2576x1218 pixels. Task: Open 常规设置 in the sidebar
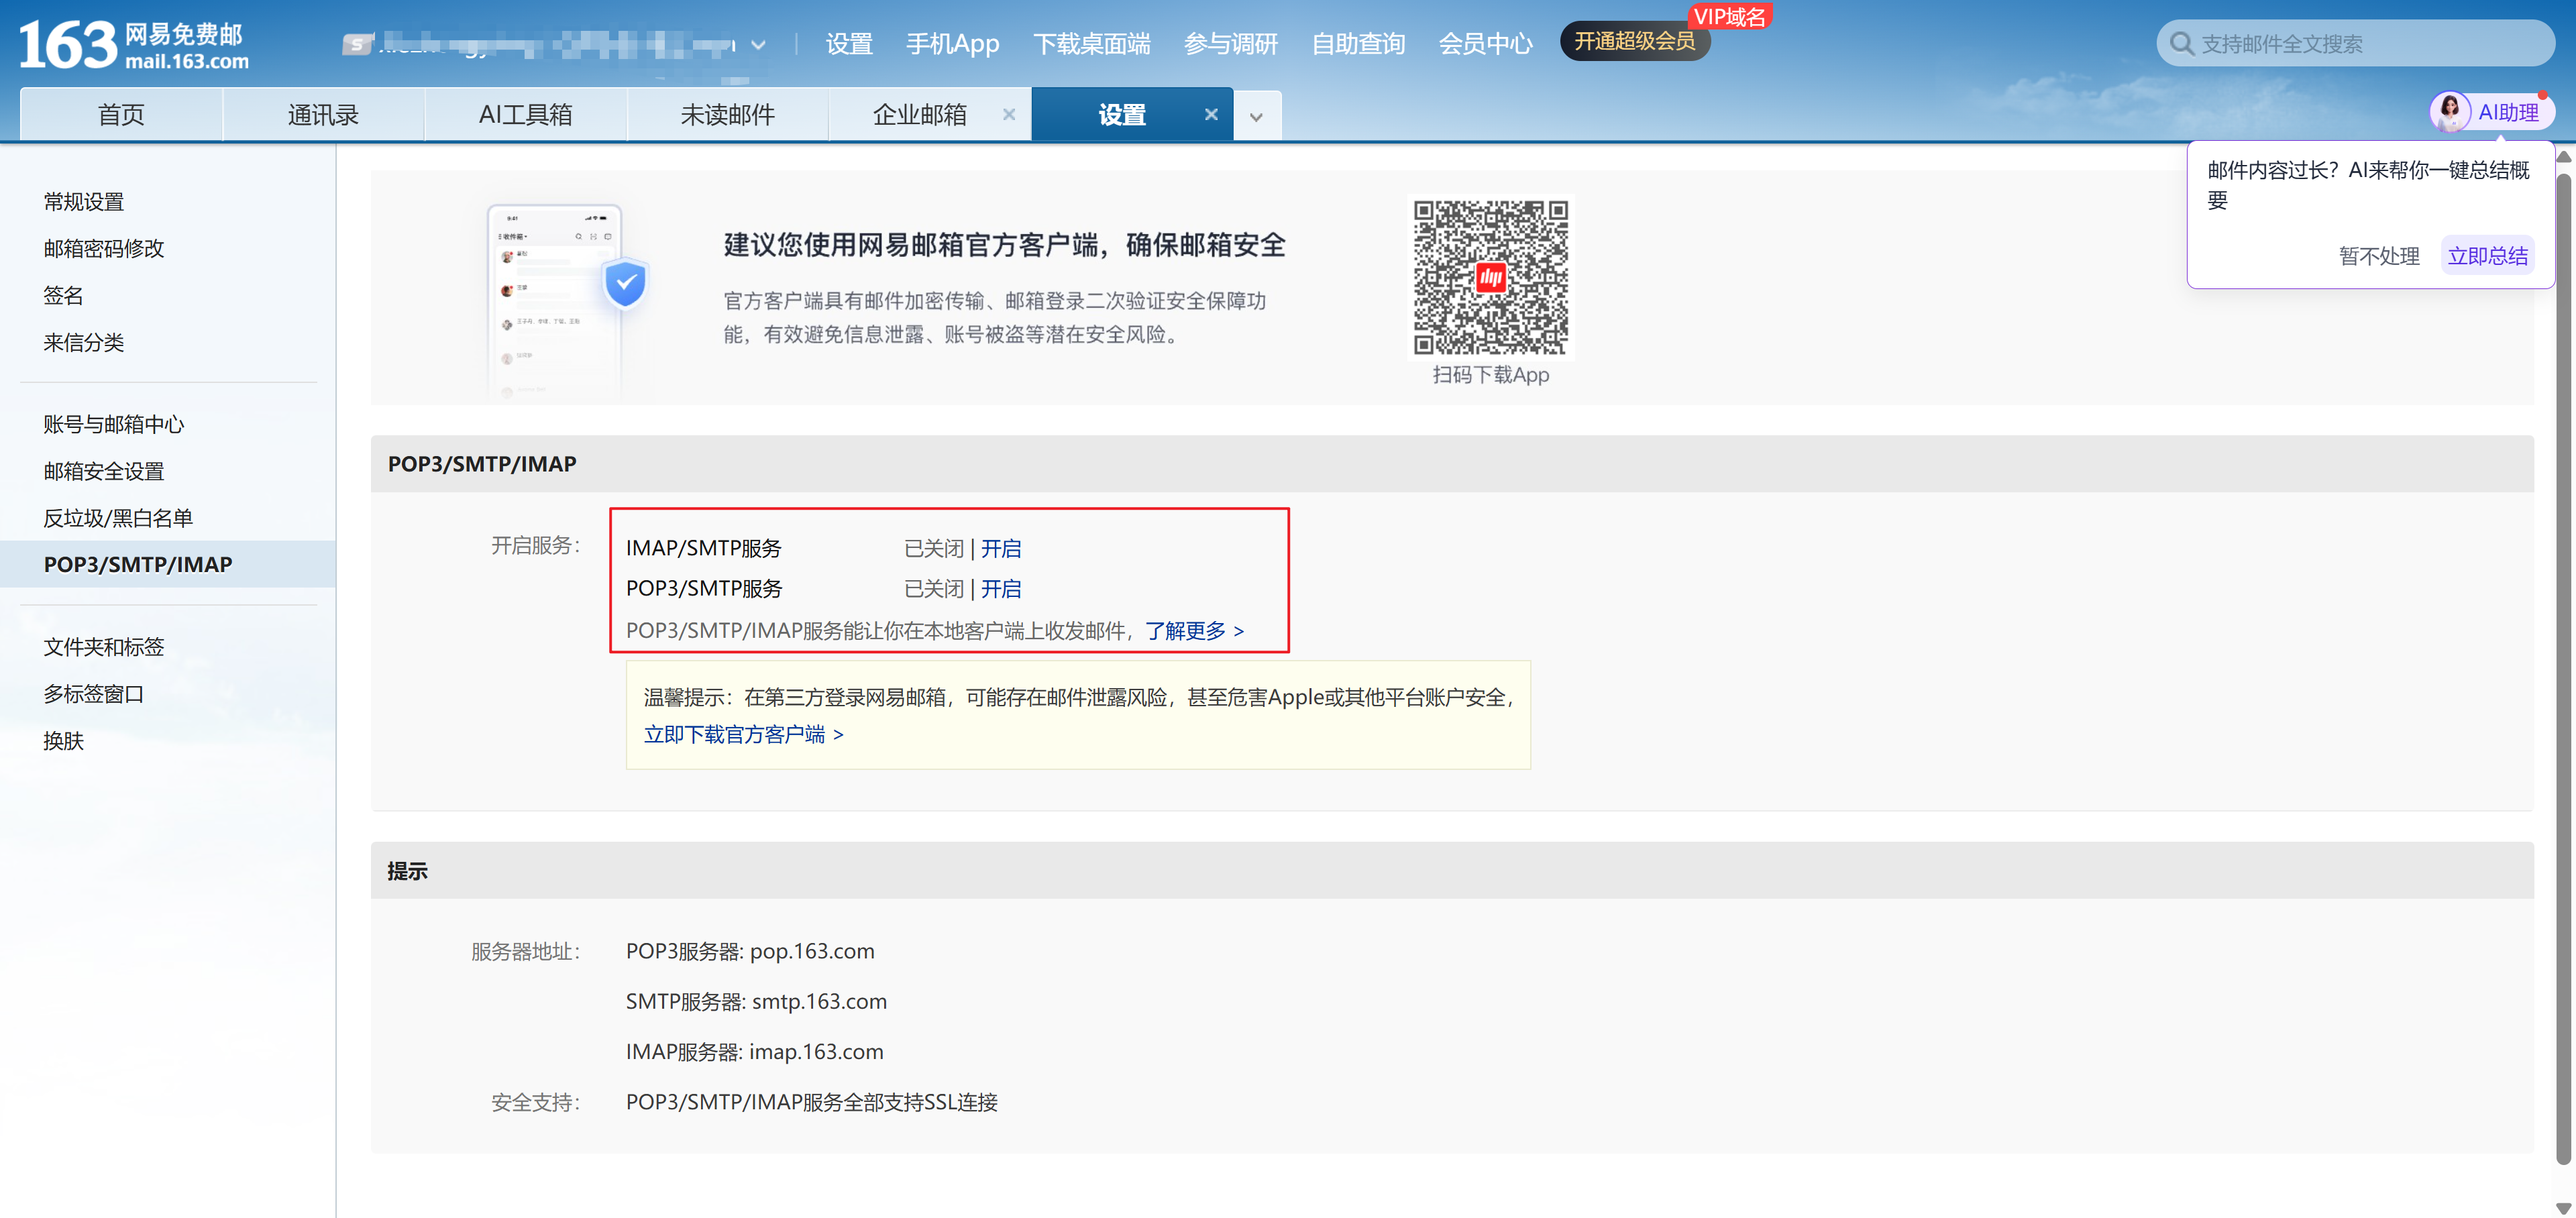[84, 202]
